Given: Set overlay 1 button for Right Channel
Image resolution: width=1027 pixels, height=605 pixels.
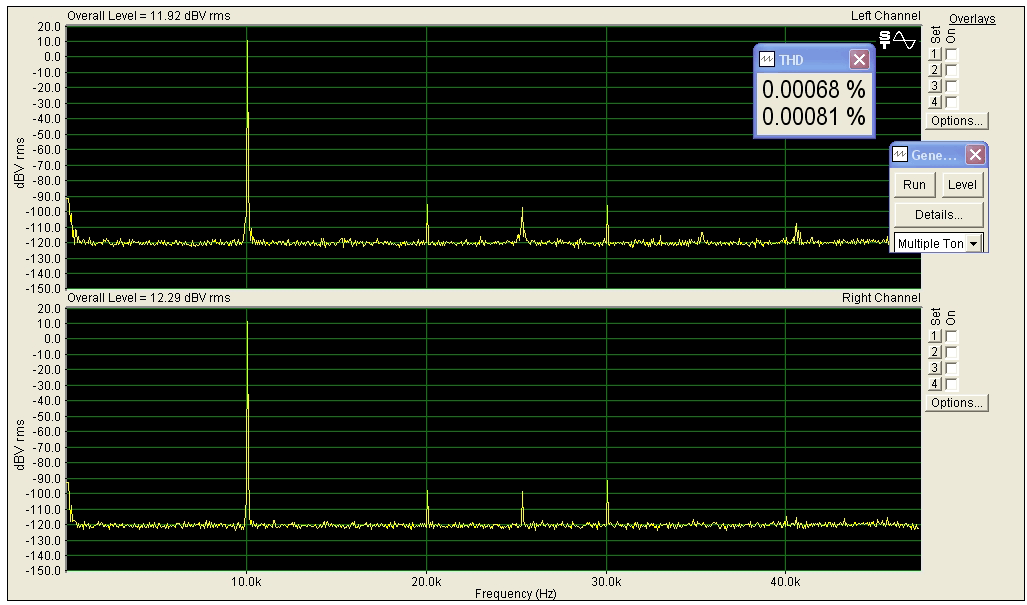Looking at the screenshot, I should (x=935, y=336).
